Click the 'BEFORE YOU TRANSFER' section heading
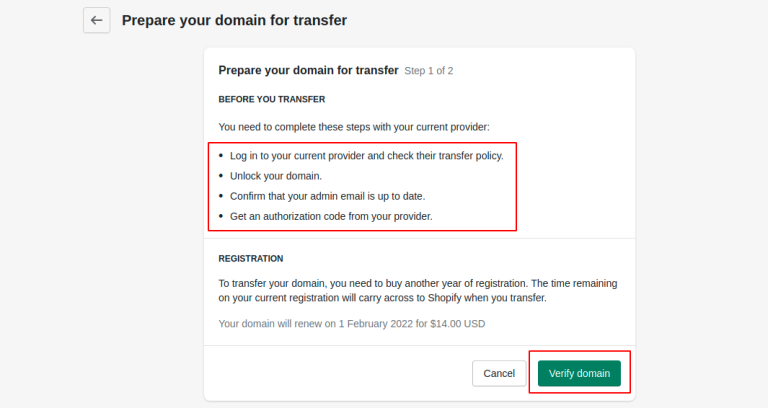This screenshot has height=408, width=768. pyautogui.click(x=272, y=99)
